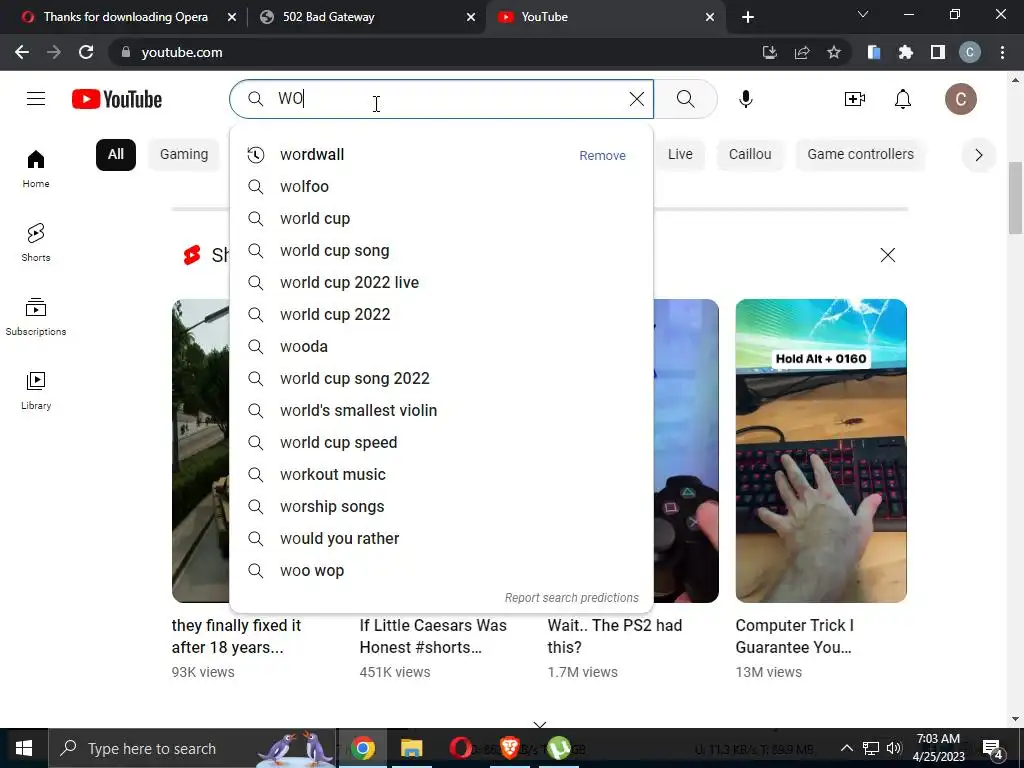
Task: Open the notifications bell
Action: point(903,99)
